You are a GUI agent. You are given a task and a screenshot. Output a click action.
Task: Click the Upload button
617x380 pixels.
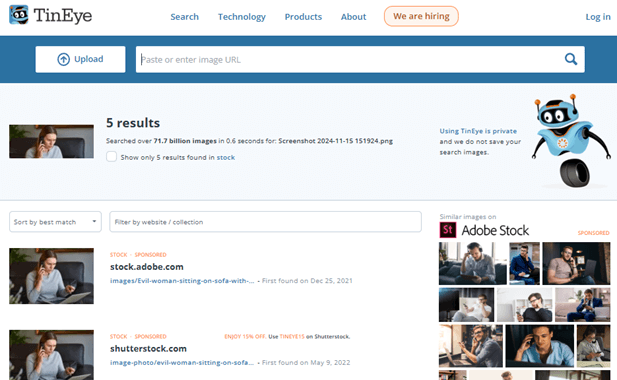click(x=80, y=59)
